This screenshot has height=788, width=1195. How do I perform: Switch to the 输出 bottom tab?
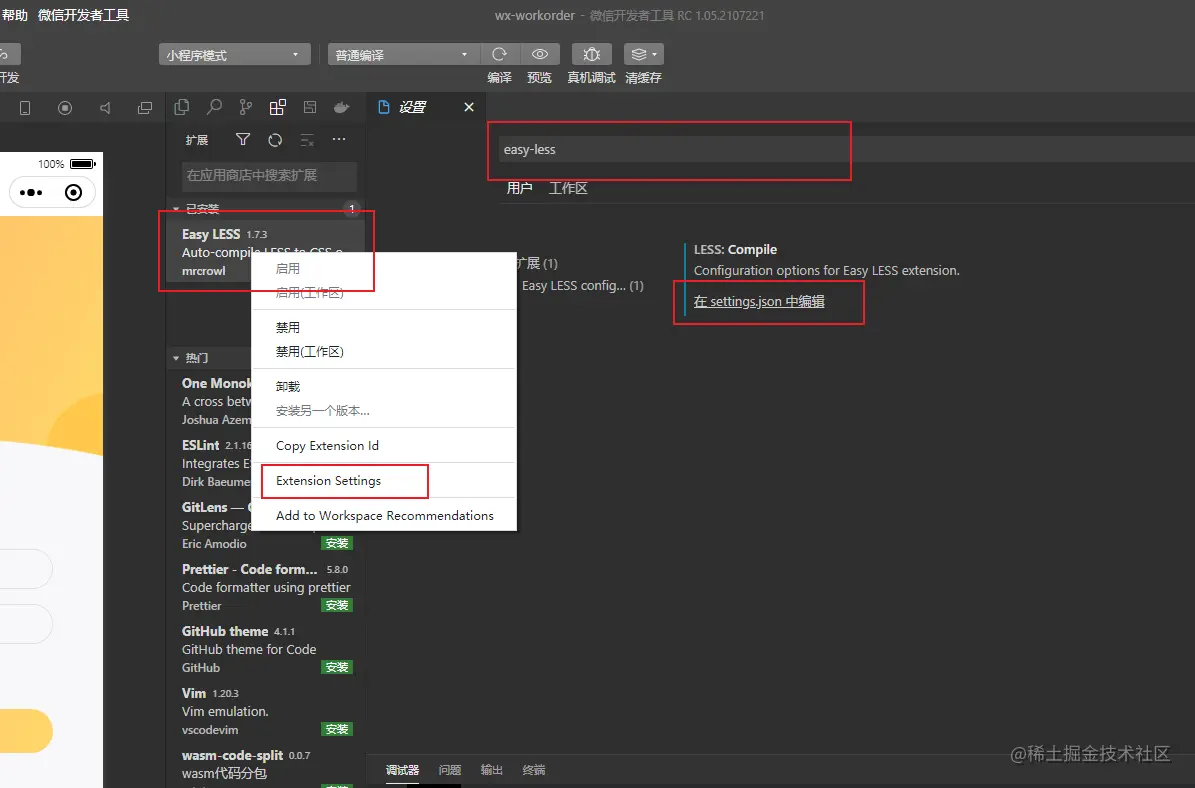click(492, 770)
